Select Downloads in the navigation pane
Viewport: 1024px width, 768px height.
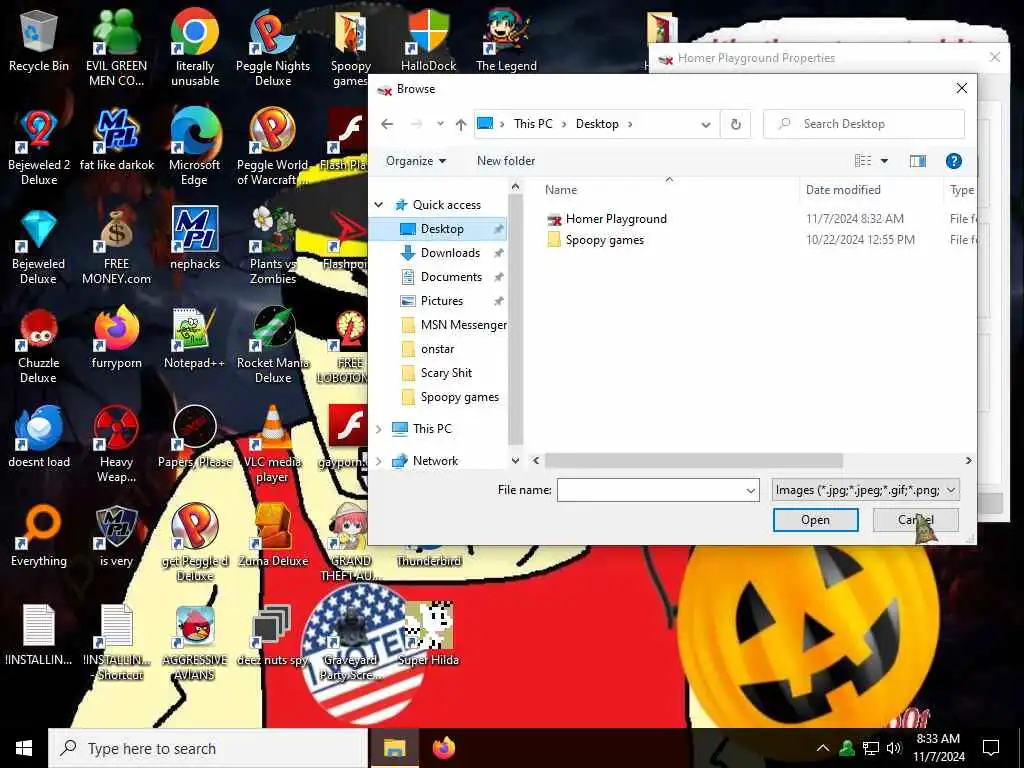(x=451, y=253)
